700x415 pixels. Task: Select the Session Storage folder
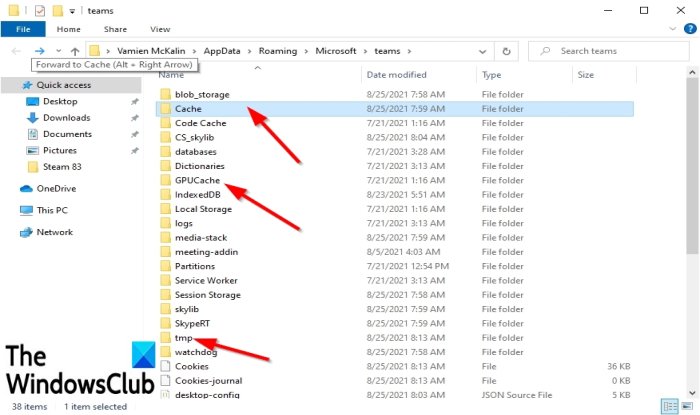[x=208, y=295]
